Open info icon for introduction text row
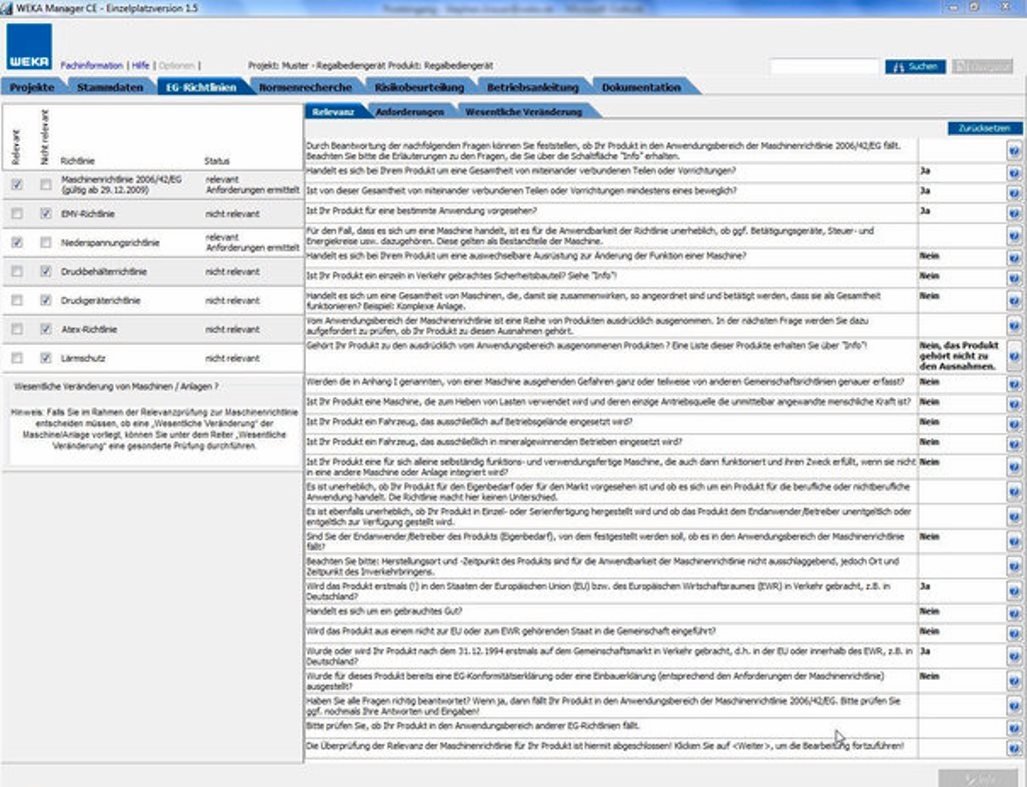This screenshot has height=787, width=1027. click(1015, 151)
